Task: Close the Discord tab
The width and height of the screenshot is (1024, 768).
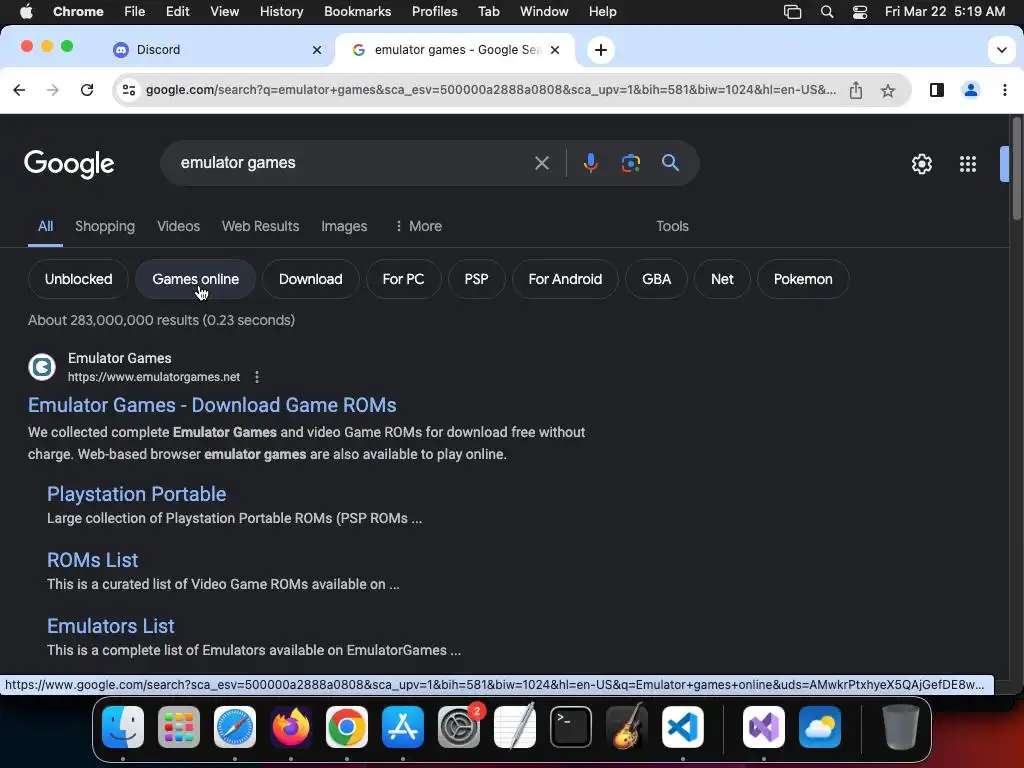Action: click(317, 50)
